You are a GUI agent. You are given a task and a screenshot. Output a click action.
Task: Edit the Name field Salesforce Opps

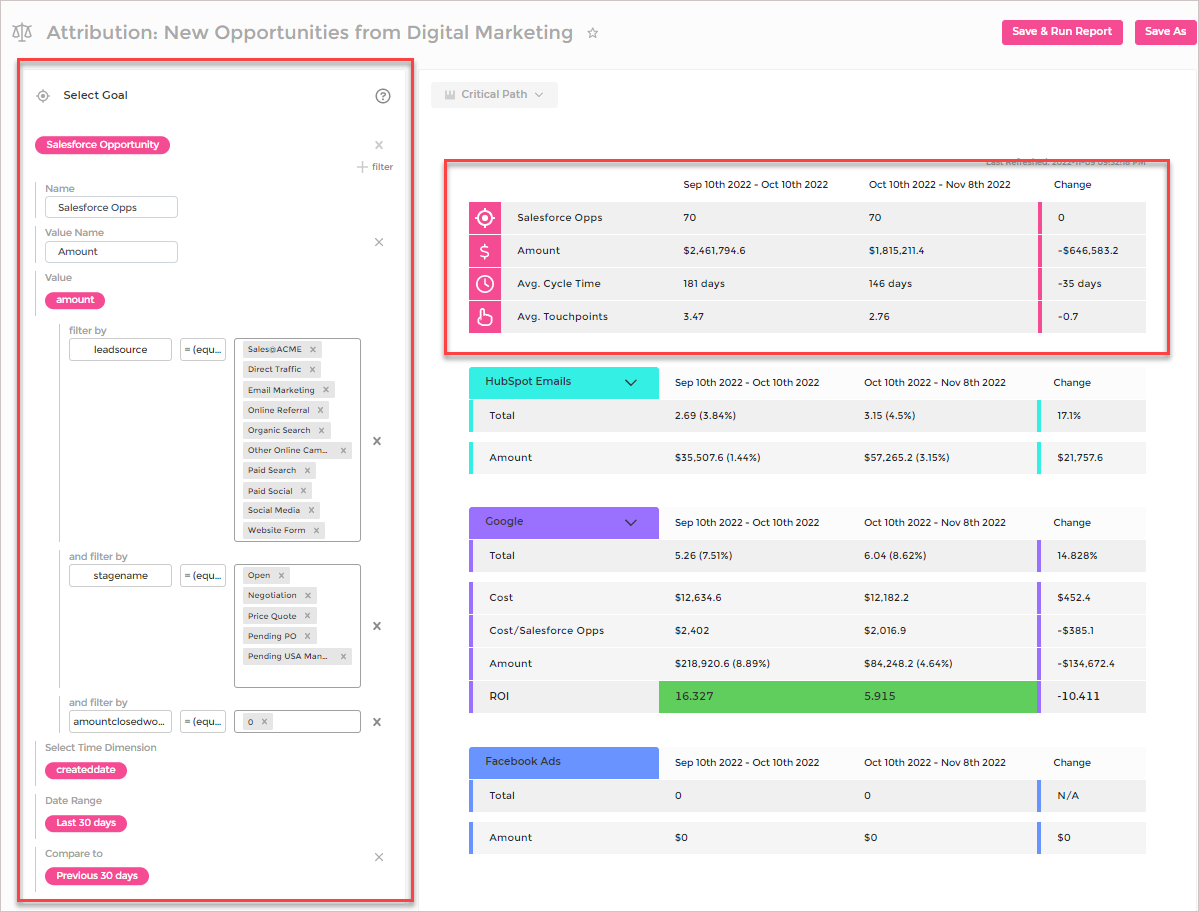pyautogui.click(x=112, y=207)
